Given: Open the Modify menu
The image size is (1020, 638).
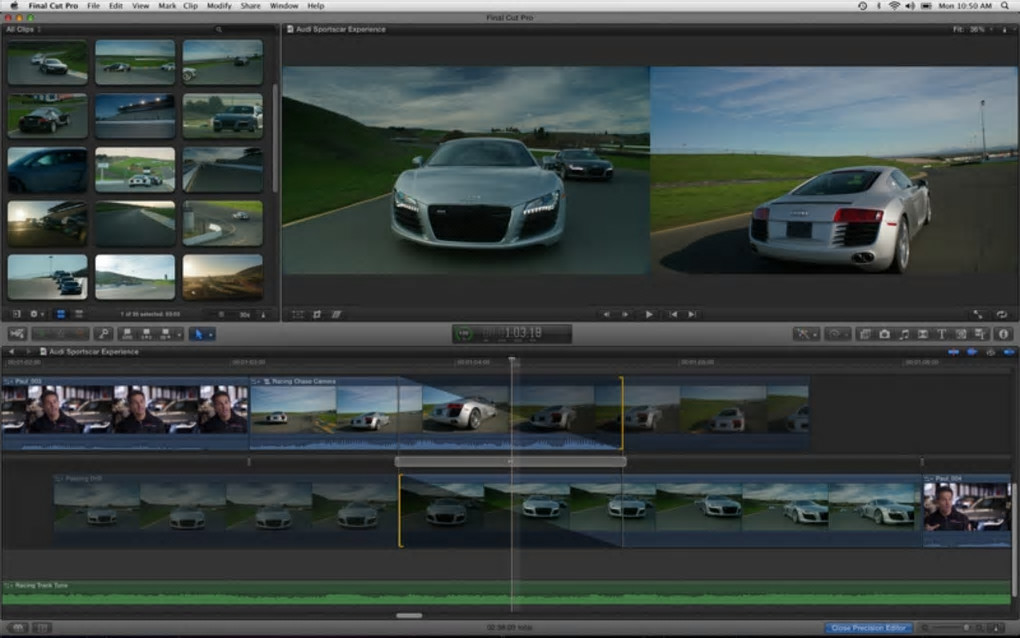Looking at the screenshot, I should point(219,6).
